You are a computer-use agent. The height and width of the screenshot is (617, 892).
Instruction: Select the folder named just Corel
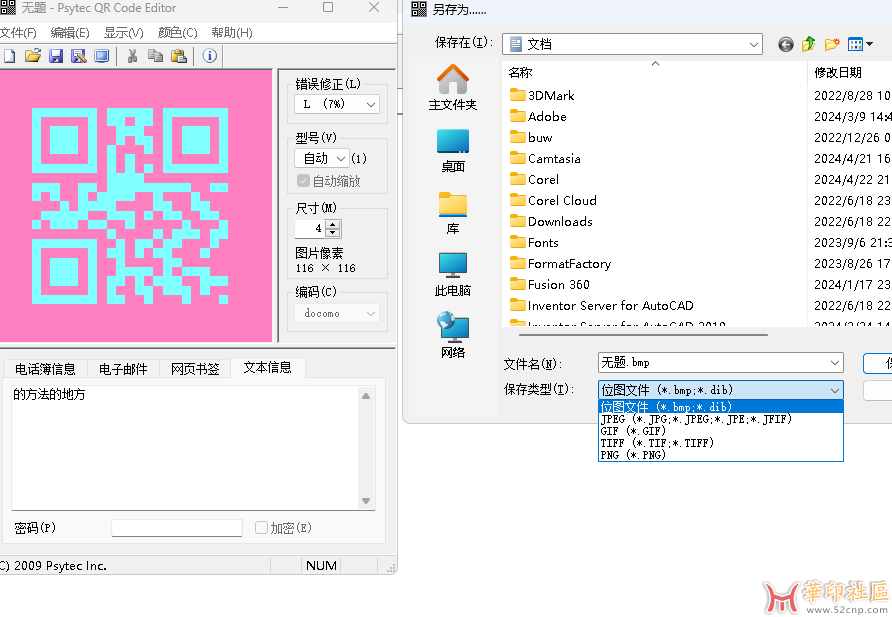coord(535,180)
